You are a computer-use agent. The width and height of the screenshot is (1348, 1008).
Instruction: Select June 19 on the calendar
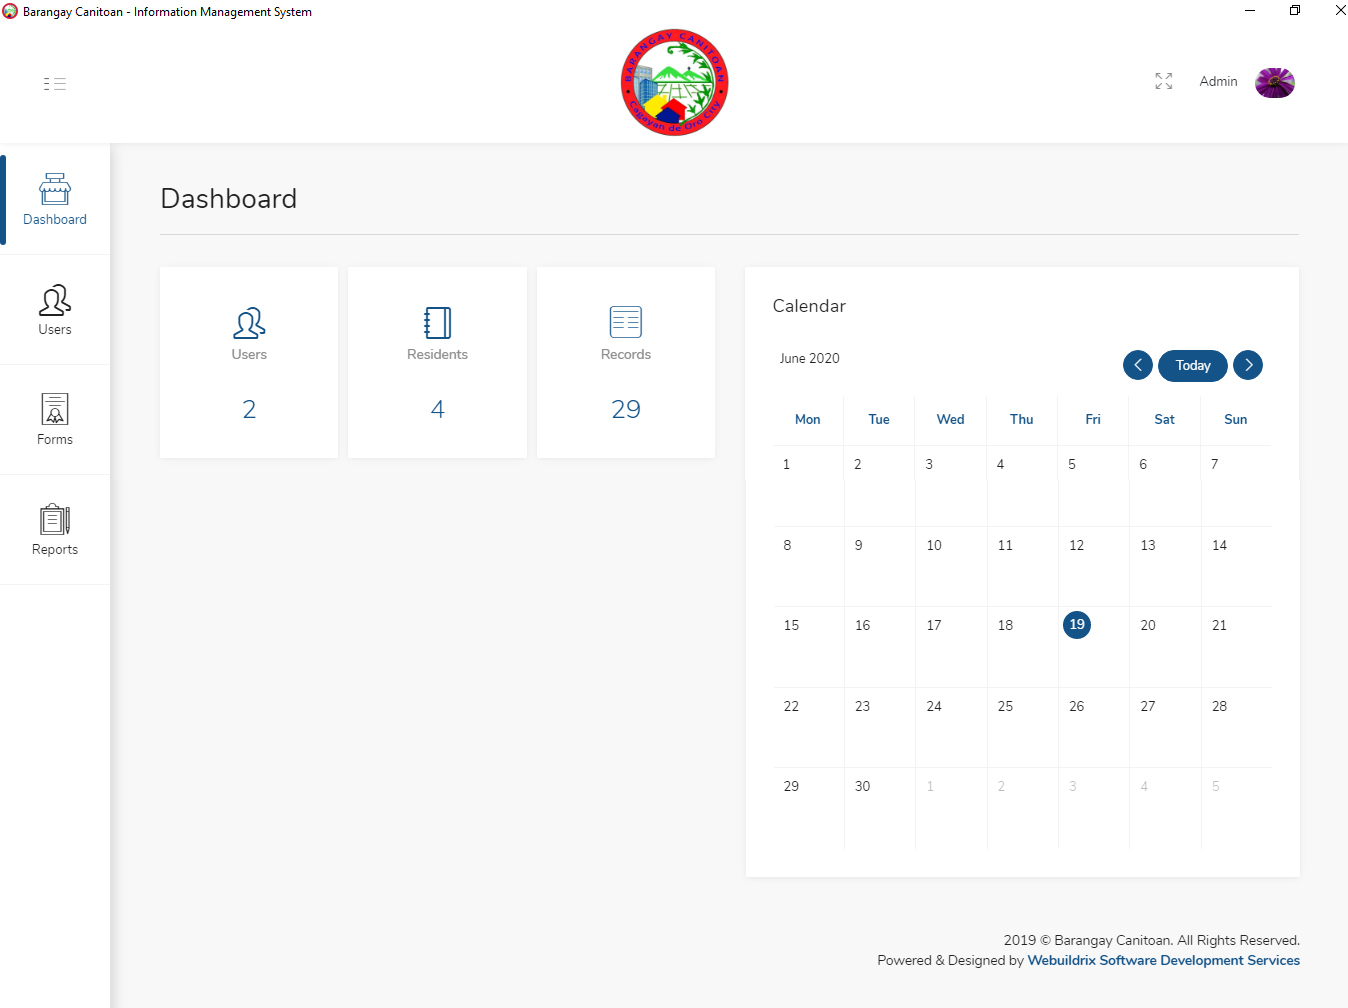[1077, 625]
